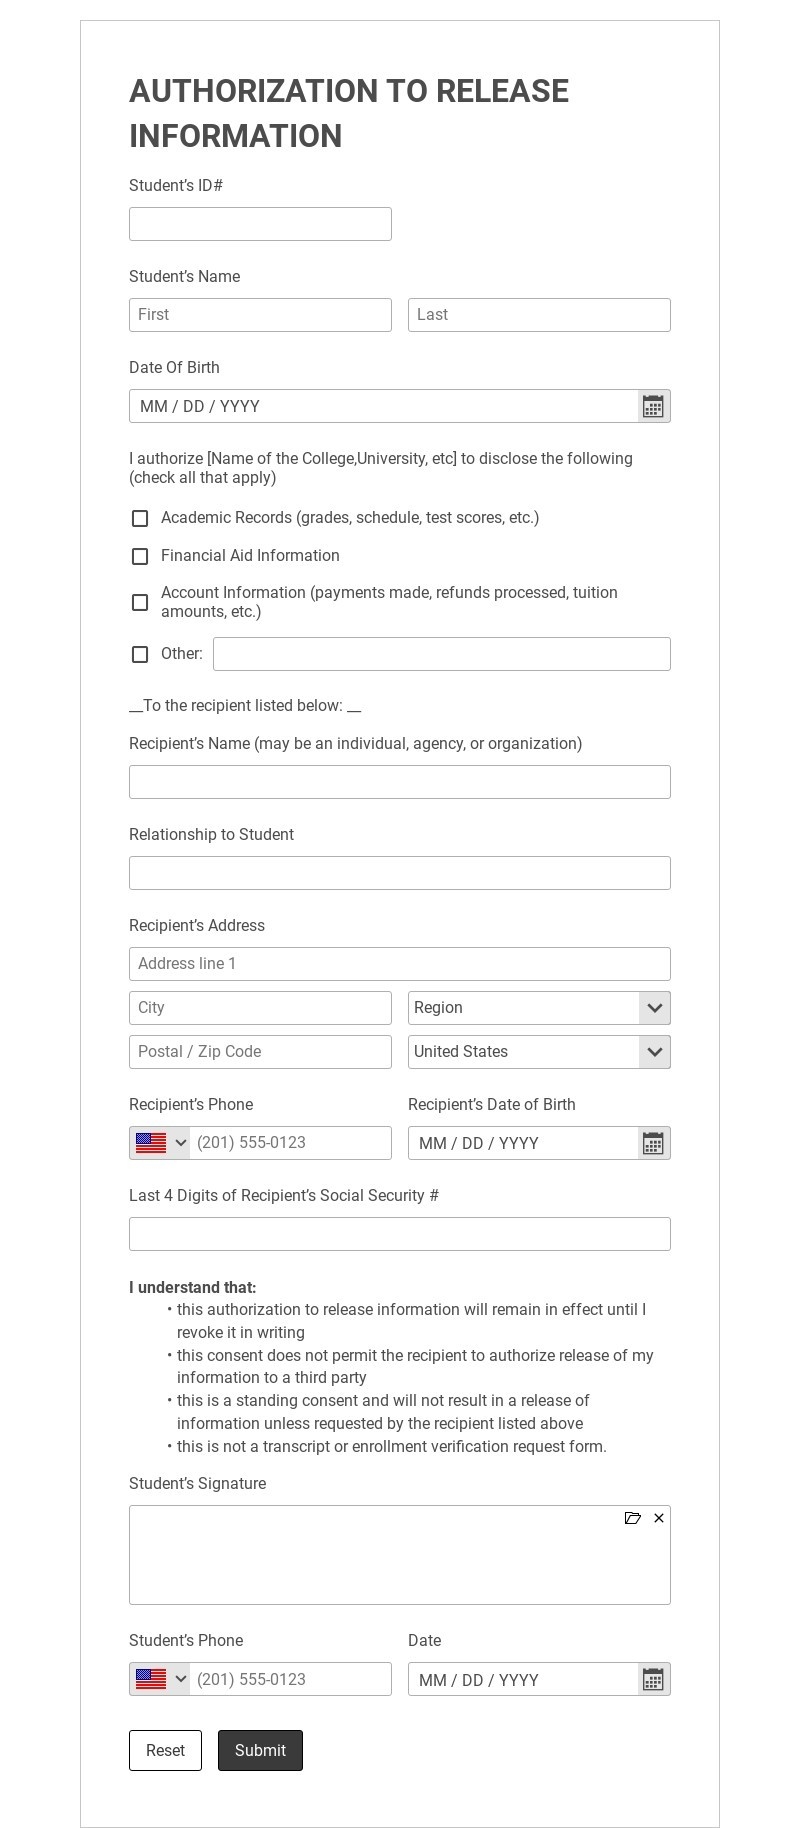
Task: Toggle the Account Information checkbox
Action: 140,602
